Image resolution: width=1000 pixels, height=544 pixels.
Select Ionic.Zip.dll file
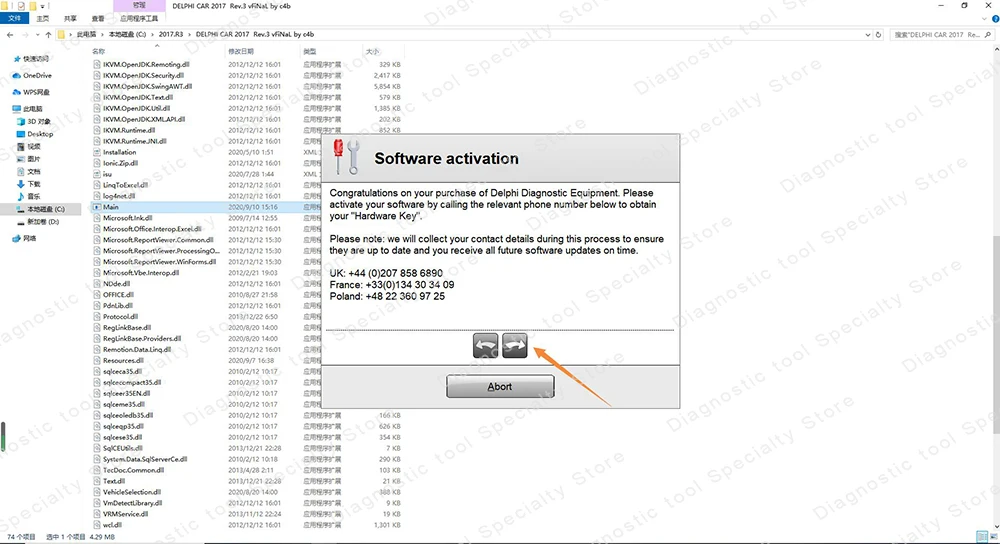[x=121, y=163]
